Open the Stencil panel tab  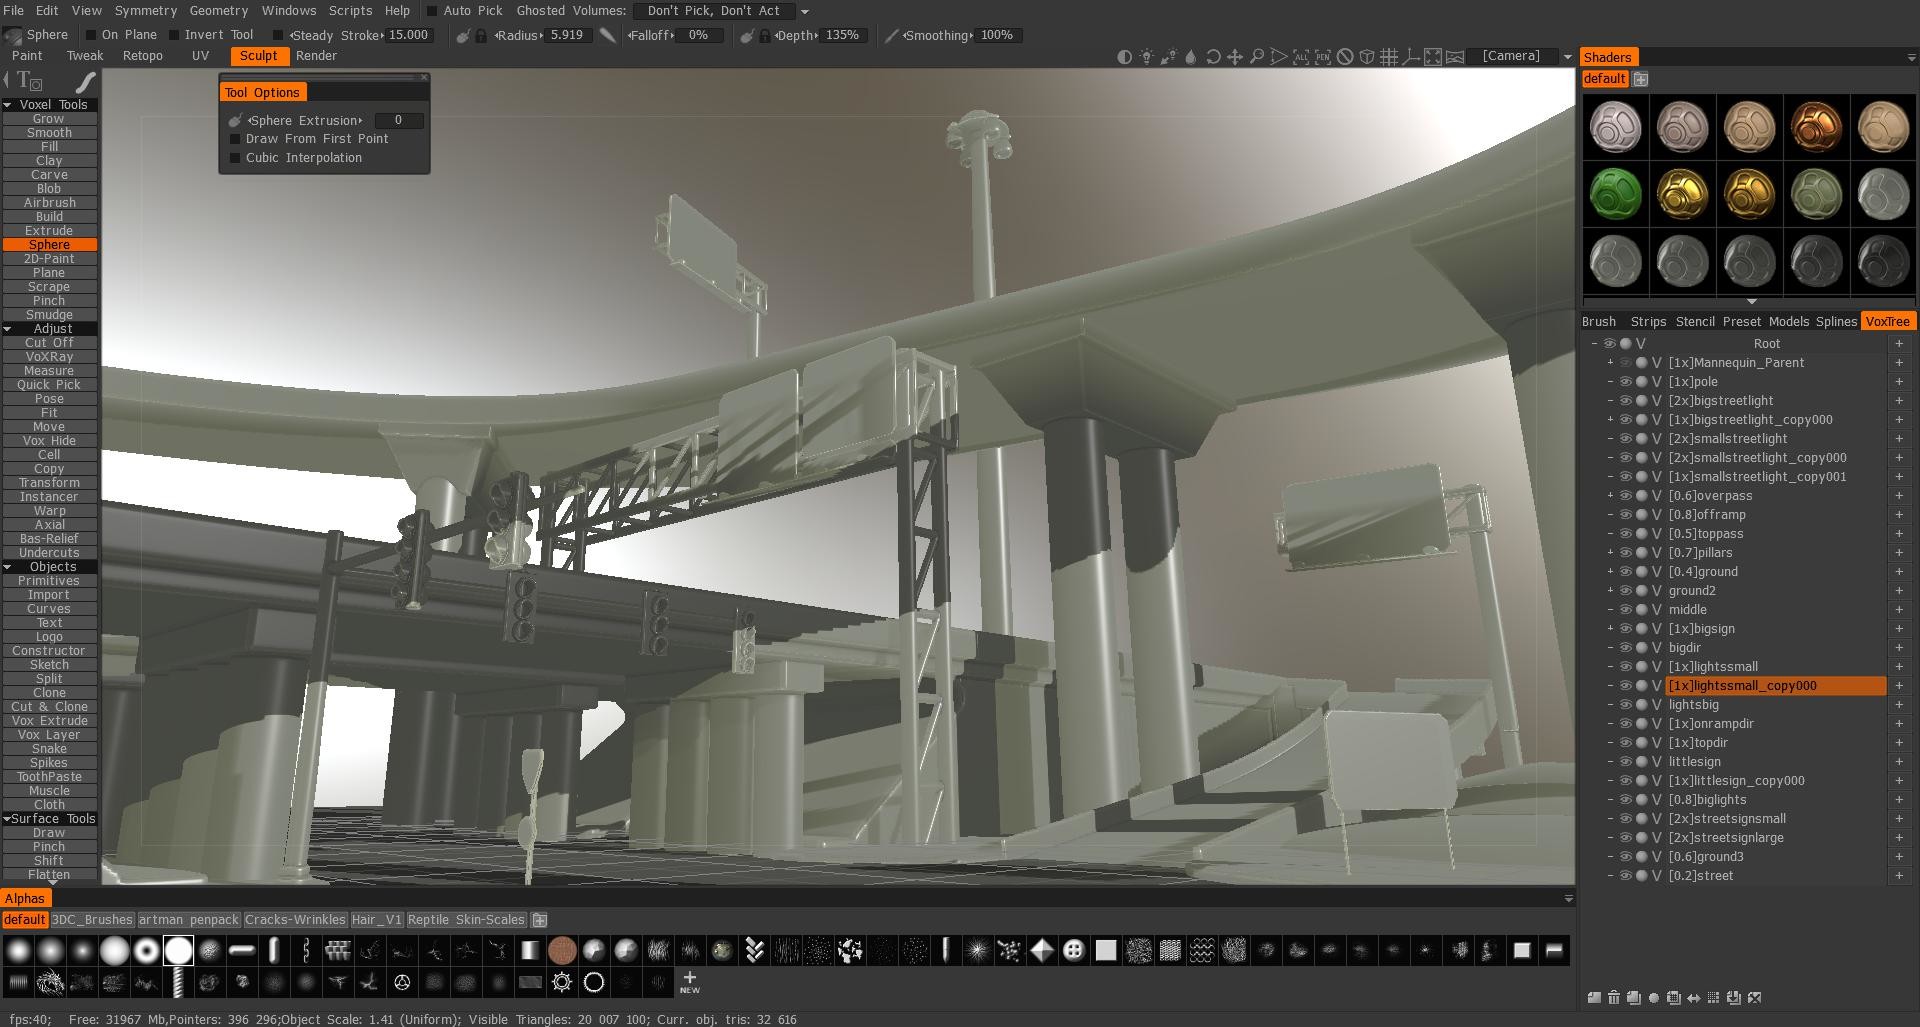1695,322
